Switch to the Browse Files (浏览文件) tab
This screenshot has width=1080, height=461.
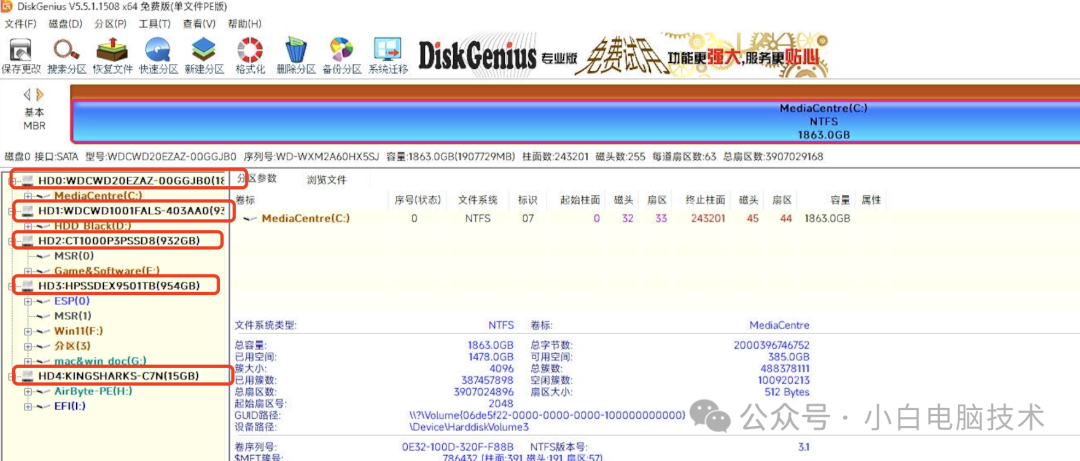pyautogui.click(x=326, y=181)
